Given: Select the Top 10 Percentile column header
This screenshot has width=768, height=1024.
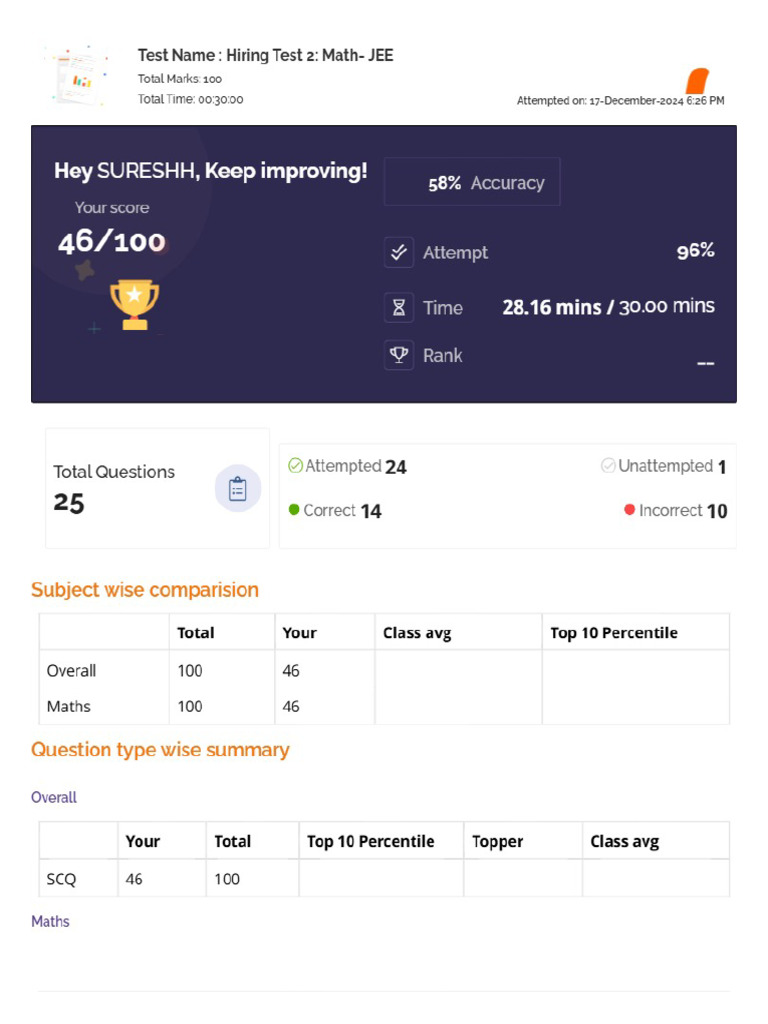Looking at the screenshot, I should click(x=613, y=633).
